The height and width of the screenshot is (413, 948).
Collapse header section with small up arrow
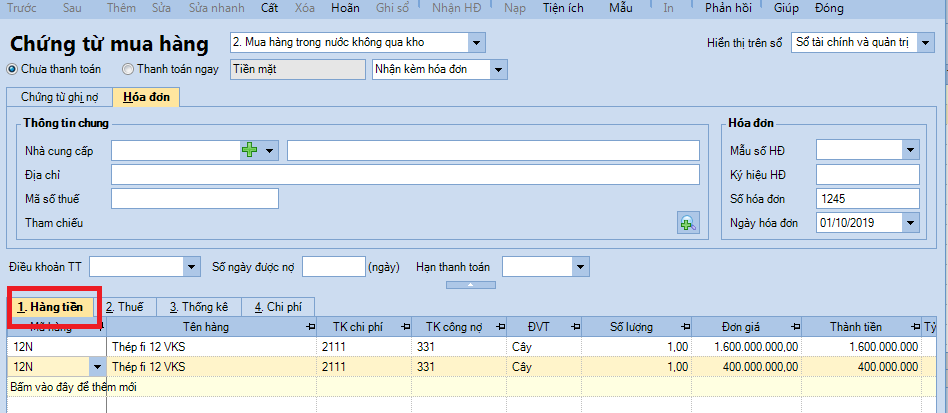470,285
